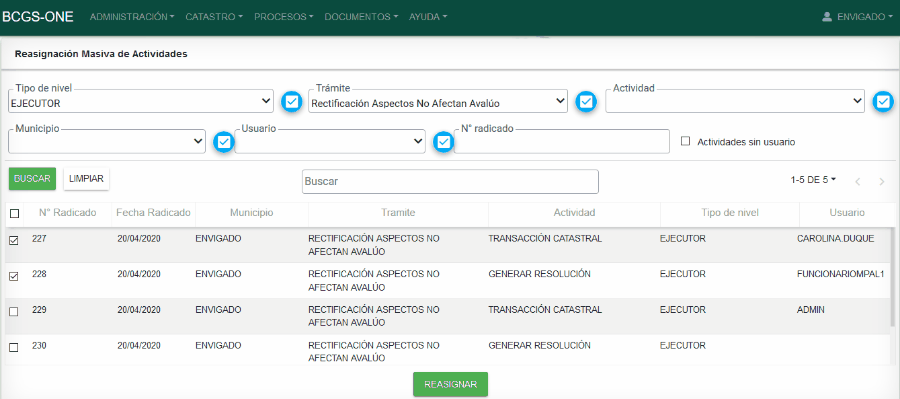Go to previous results page arrow
The height and width of the screenshot is (399, 900).
858,182
